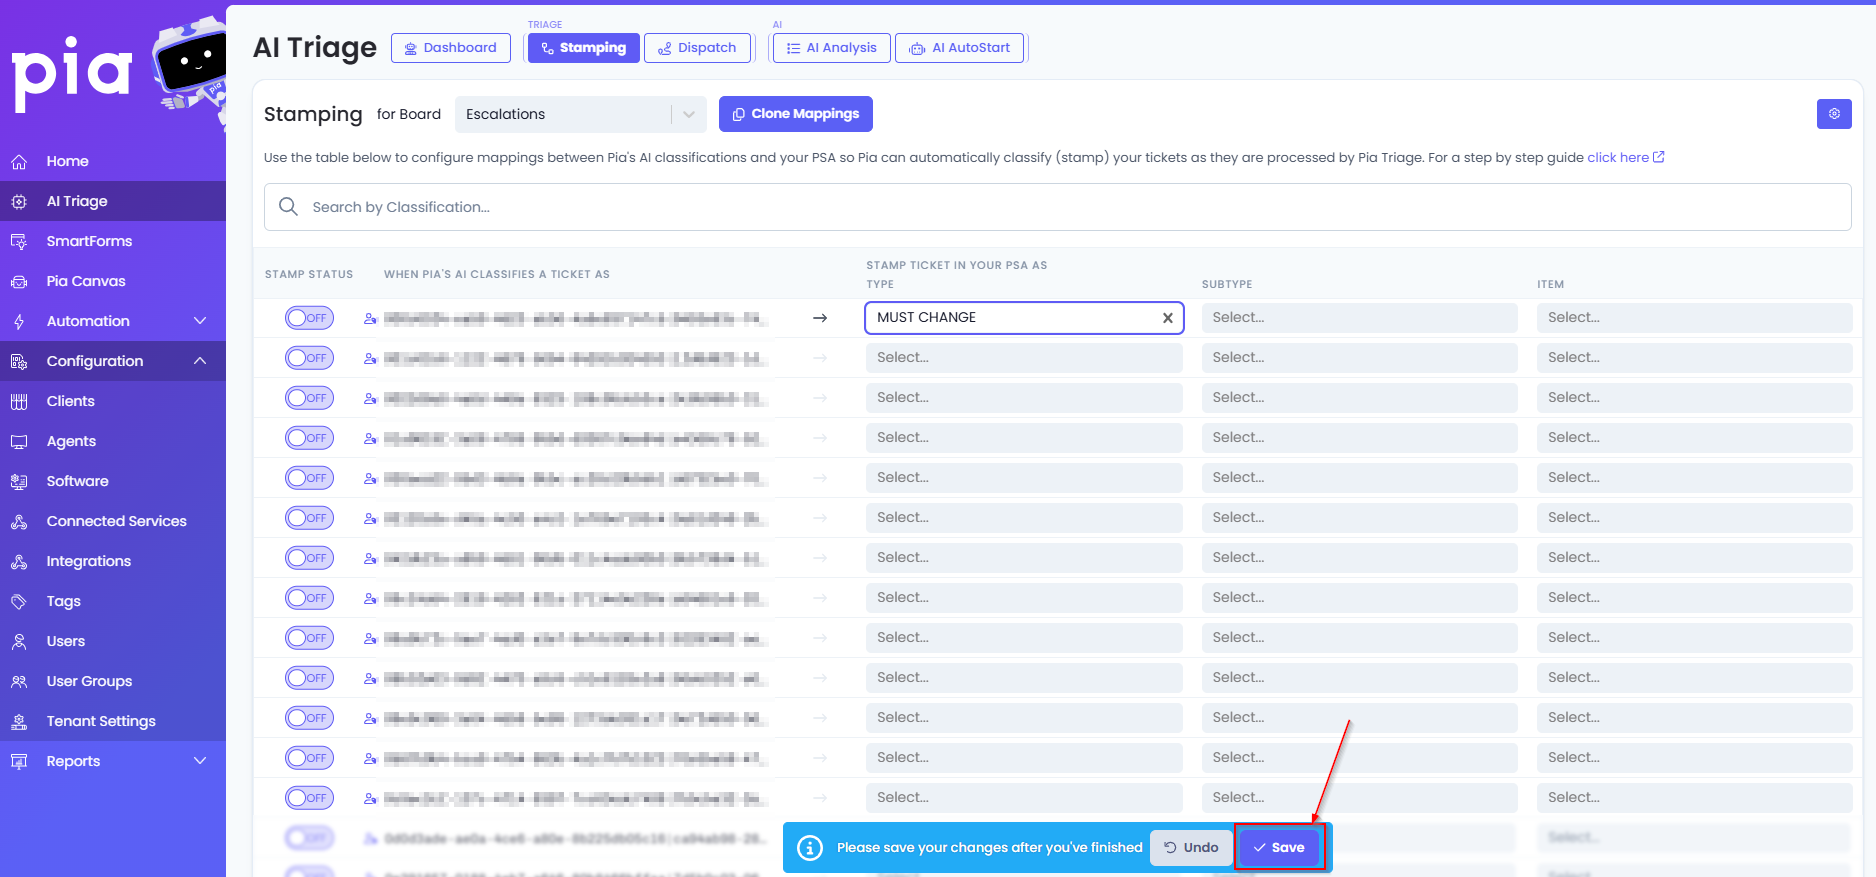Click the search magnifier icon
1876x877 pixels.
pos(288,207)
